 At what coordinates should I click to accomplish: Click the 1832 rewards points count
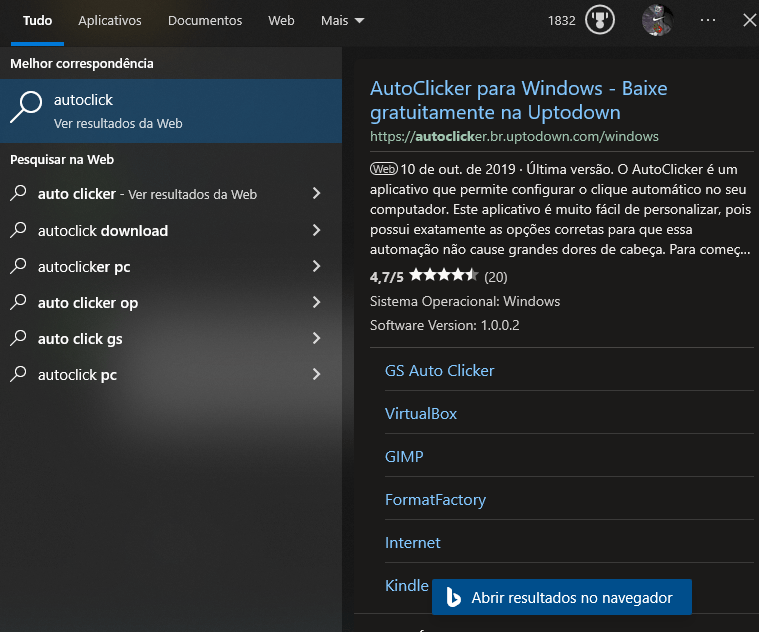562,20
